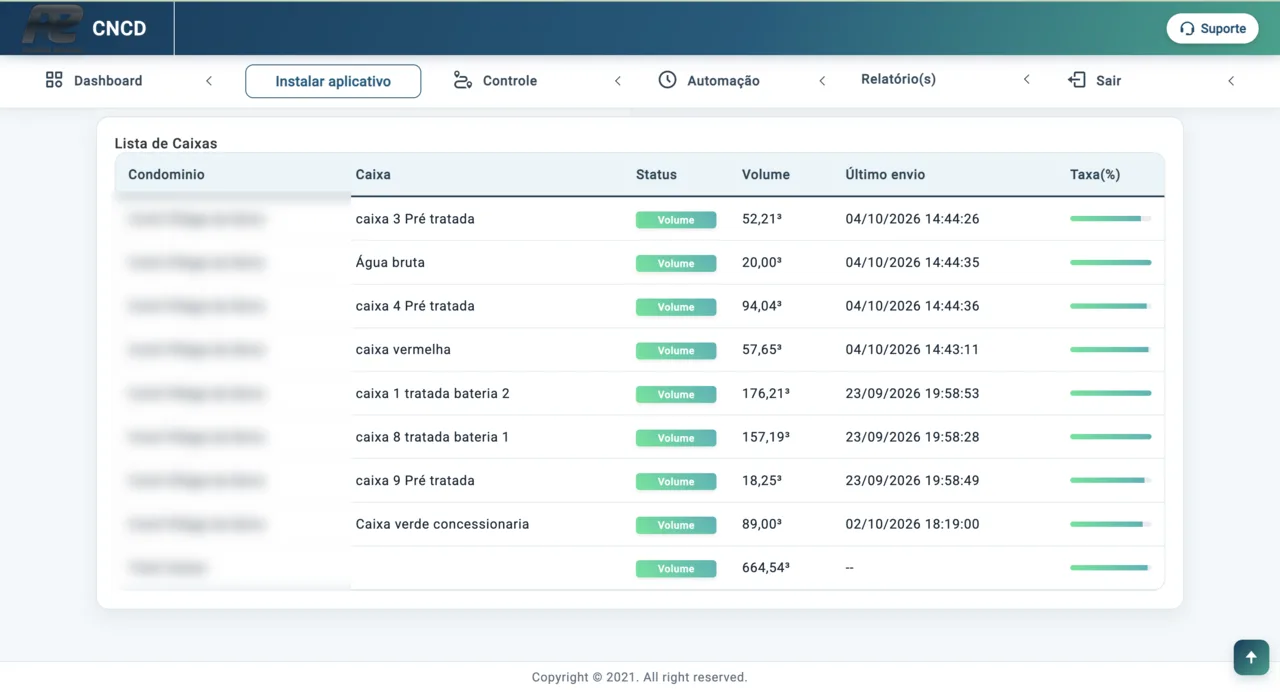Click the volume value 94,04³
1280x693 pixels.
762,306
